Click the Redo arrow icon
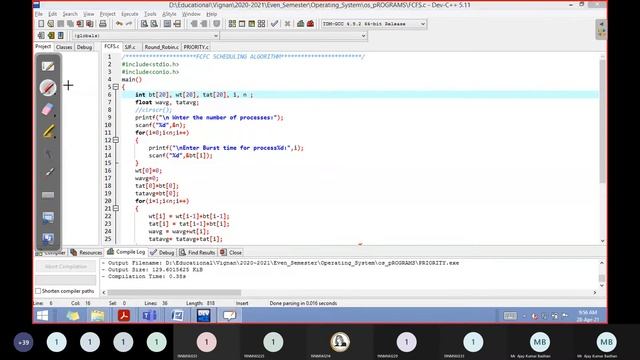This screenshot has width=640, height=360. (129, 24)
